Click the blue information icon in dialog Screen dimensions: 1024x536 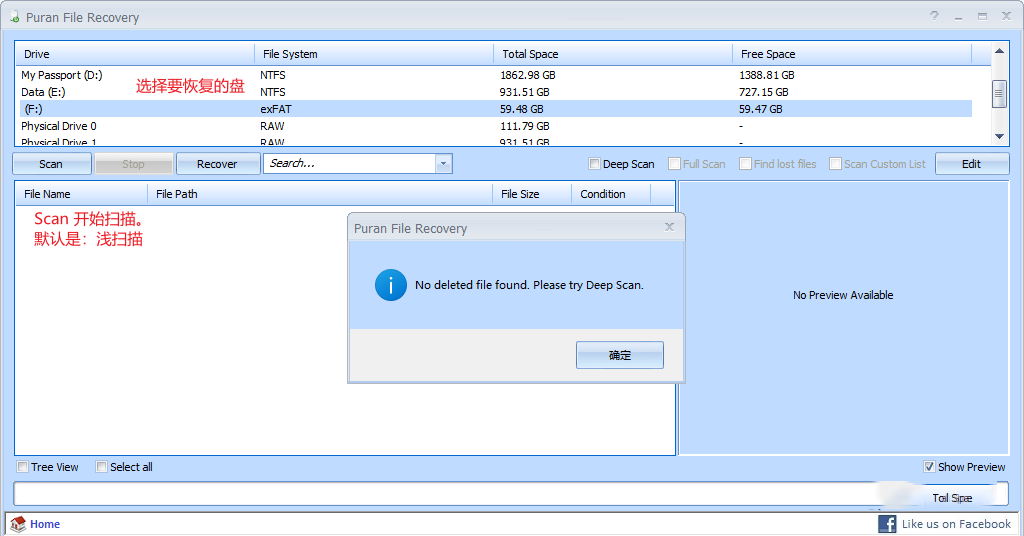[391, 285]
